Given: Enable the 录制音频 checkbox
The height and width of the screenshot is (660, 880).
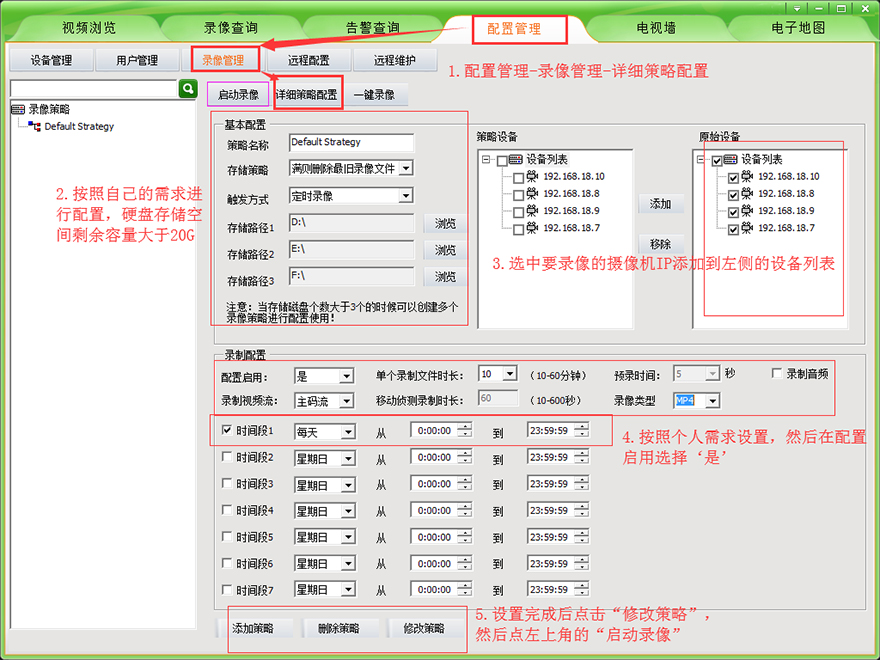Looking at the screenshot, I should tap(777, 374).
